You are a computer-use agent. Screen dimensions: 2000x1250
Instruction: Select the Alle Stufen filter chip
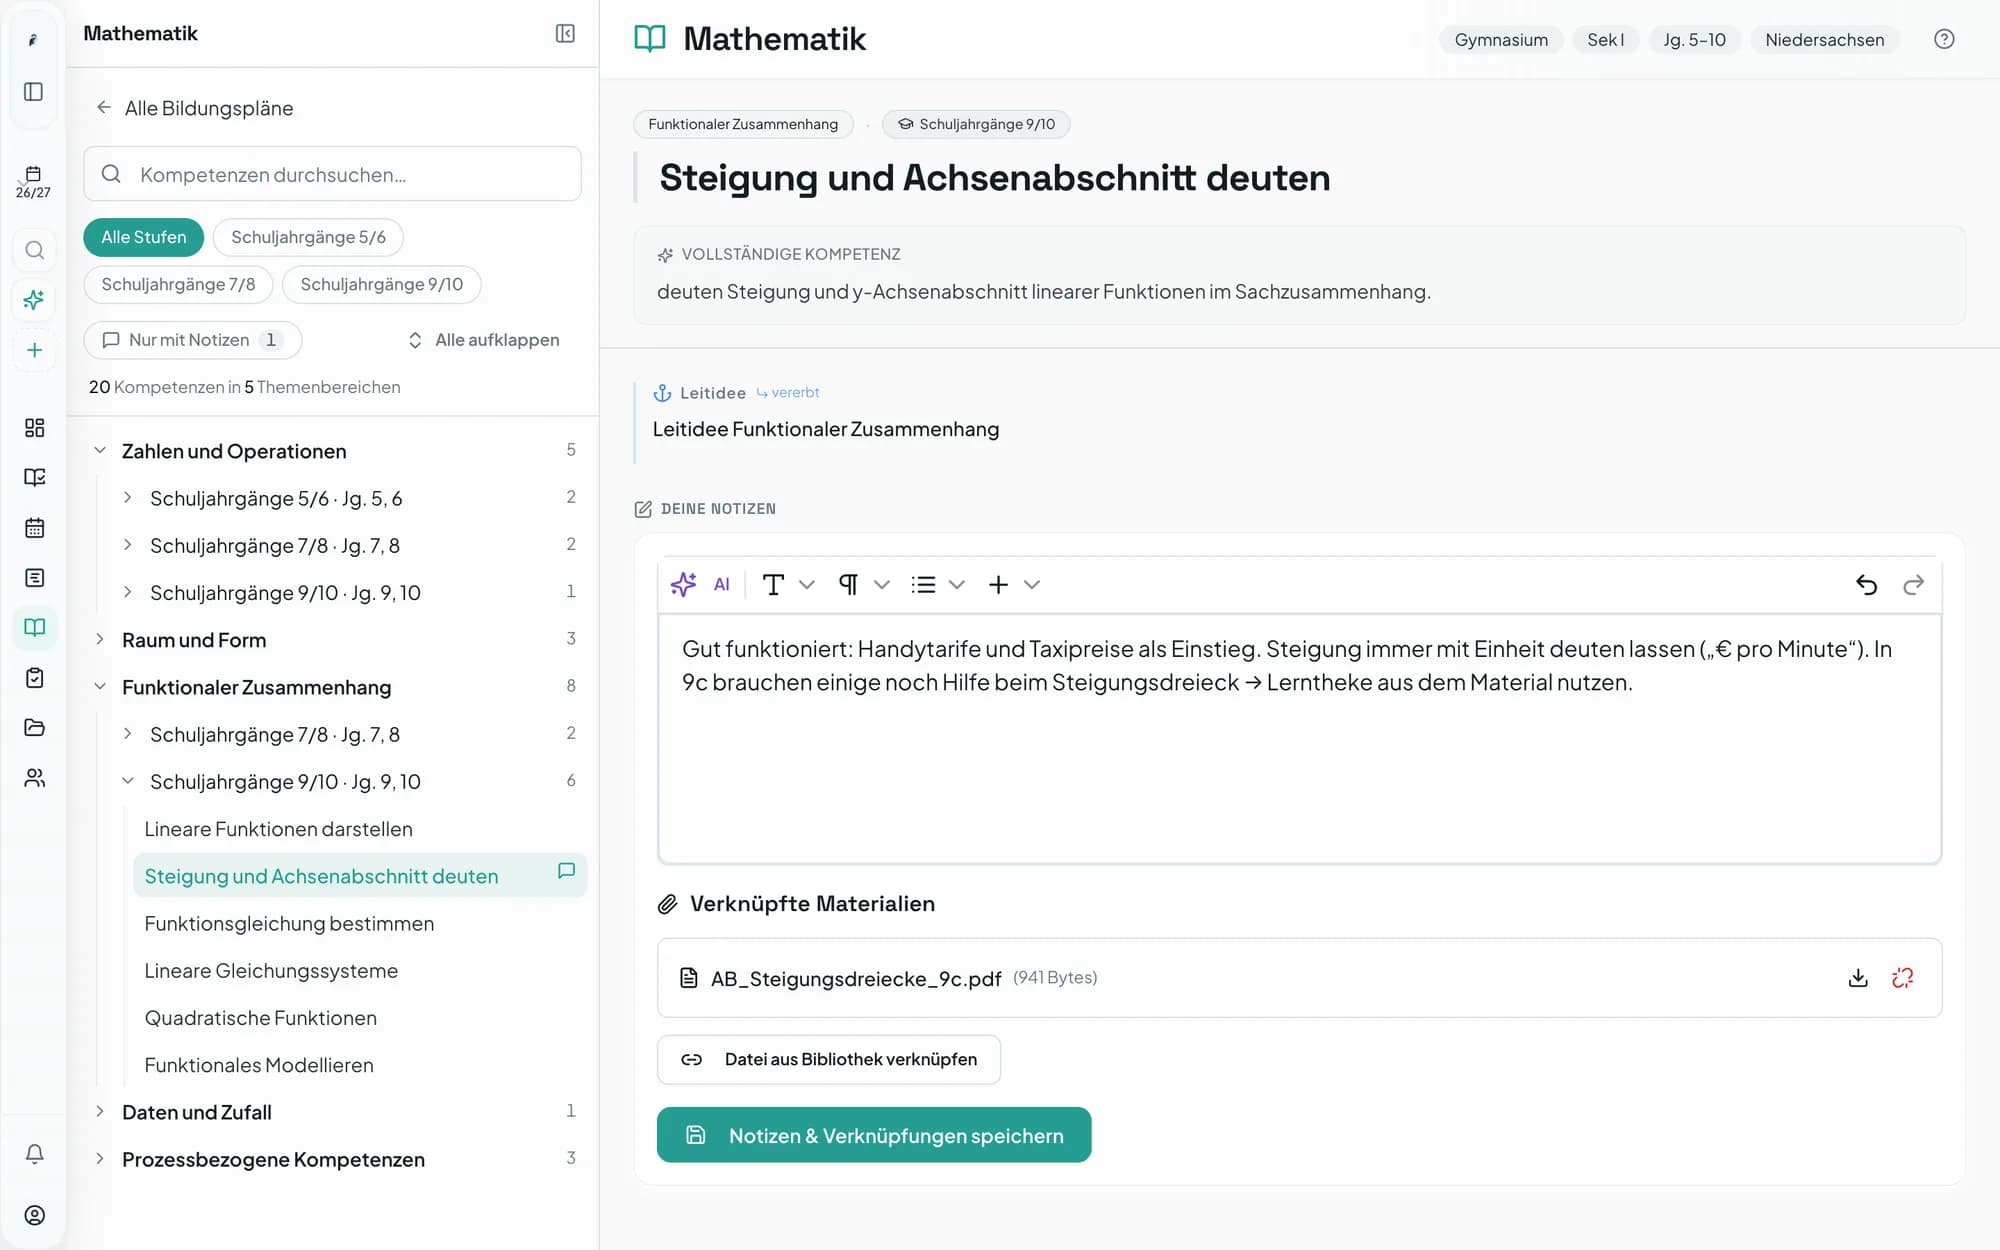click(x=144, y=237)
